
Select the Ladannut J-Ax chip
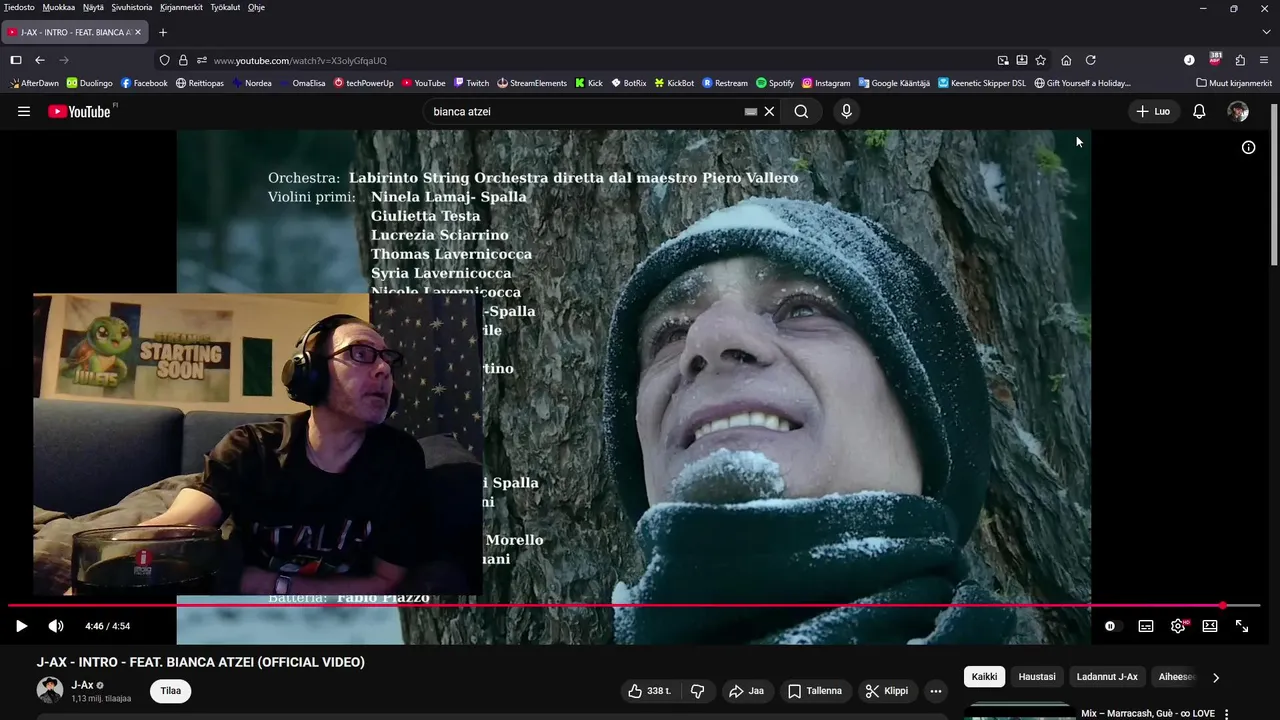tap(1107, 677)
